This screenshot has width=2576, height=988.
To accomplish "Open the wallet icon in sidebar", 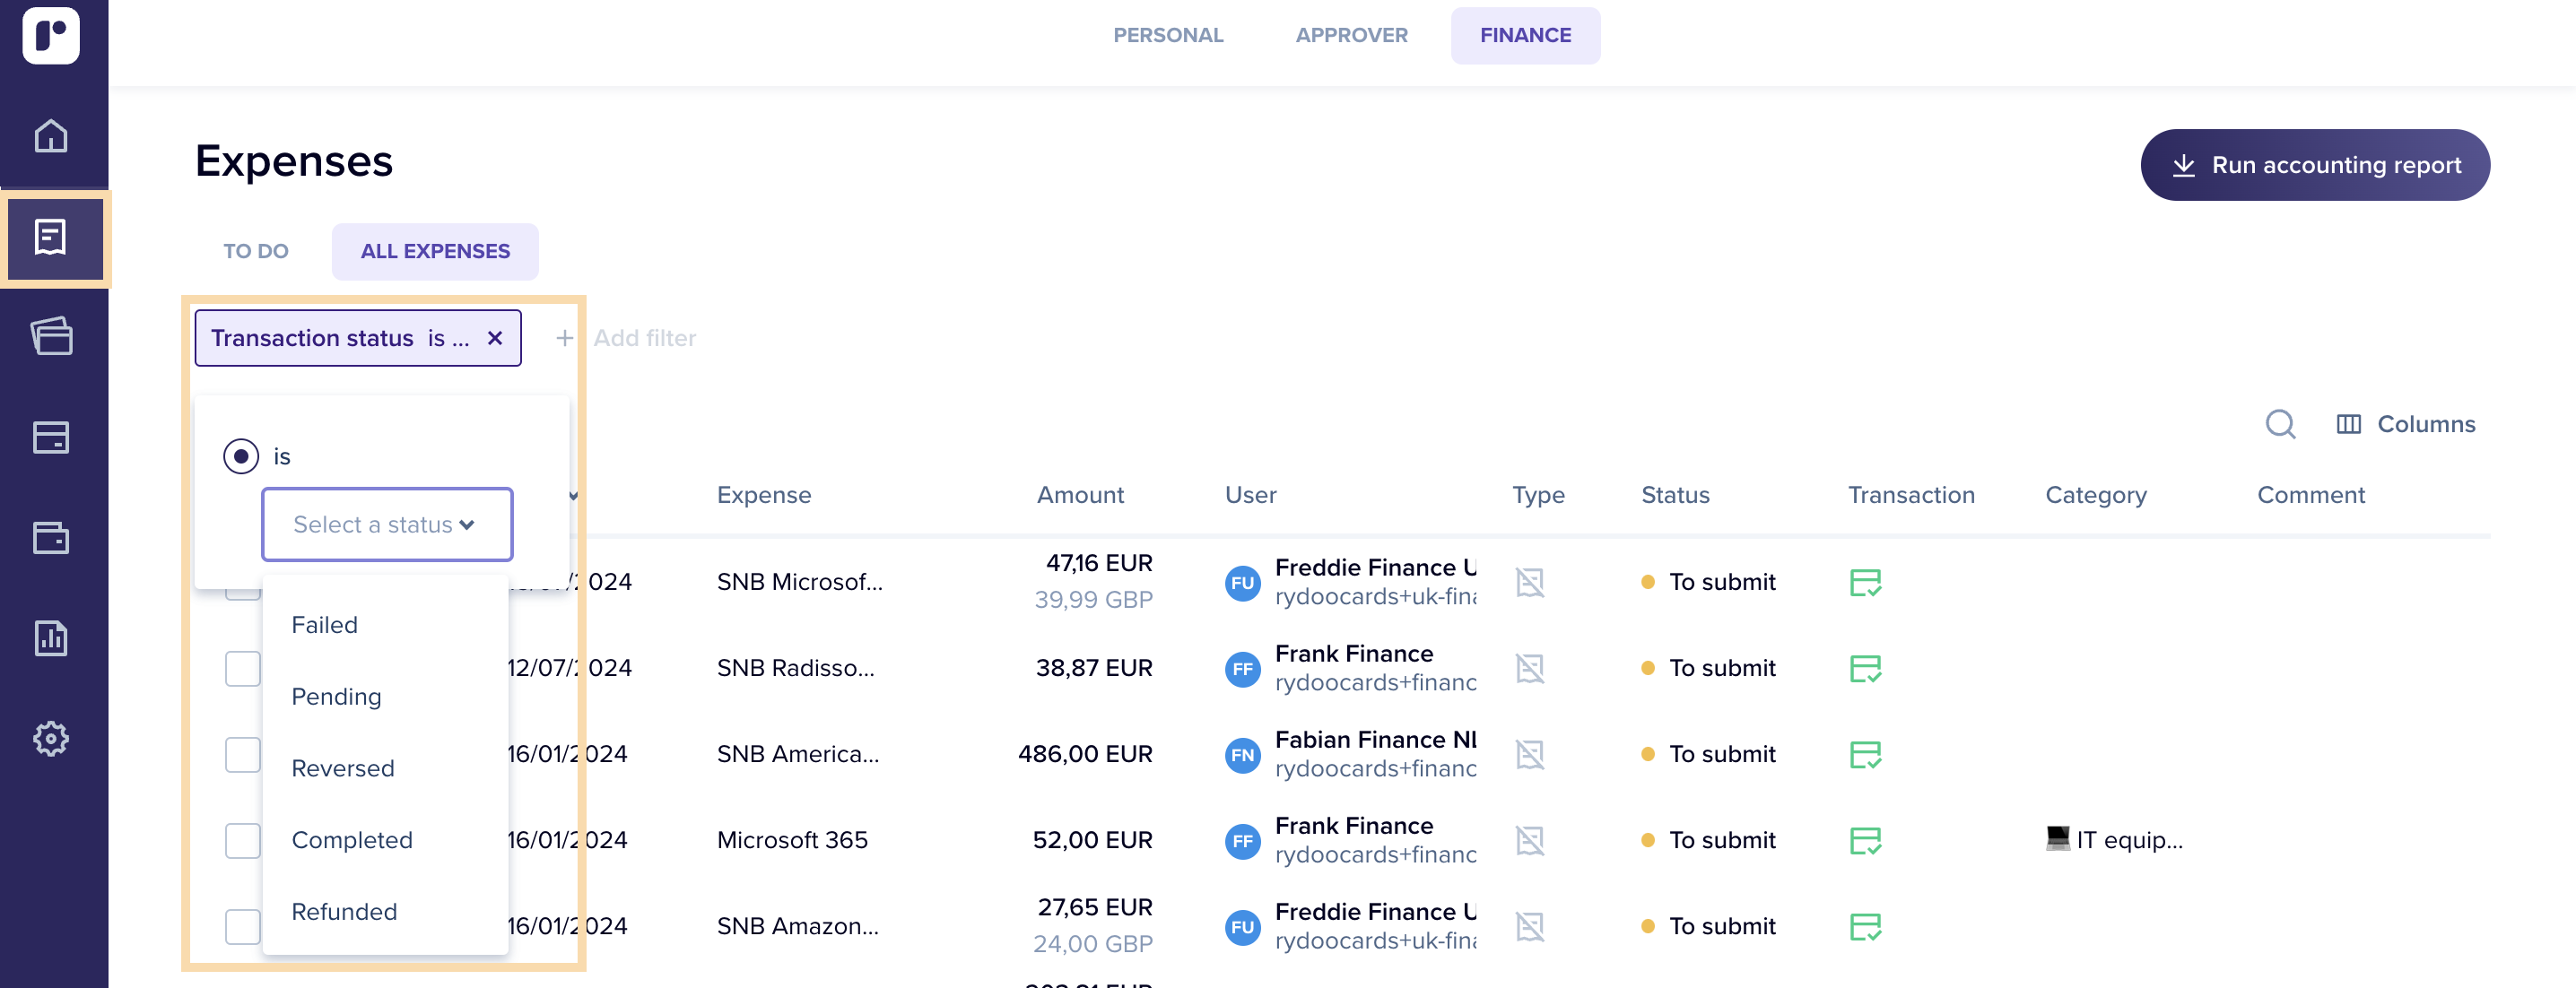I will [x=51, y=538].
